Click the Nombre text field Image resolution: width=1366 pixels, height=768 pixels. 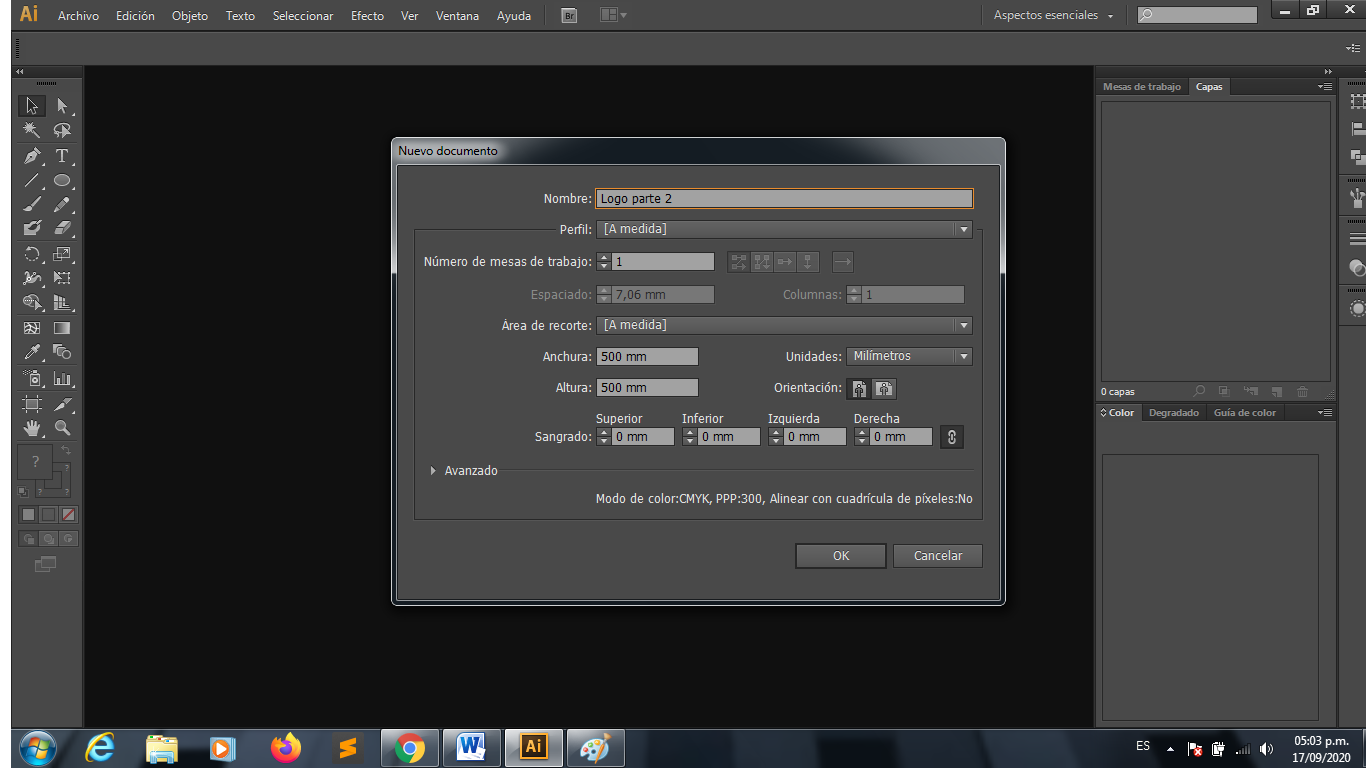[784, 199]
